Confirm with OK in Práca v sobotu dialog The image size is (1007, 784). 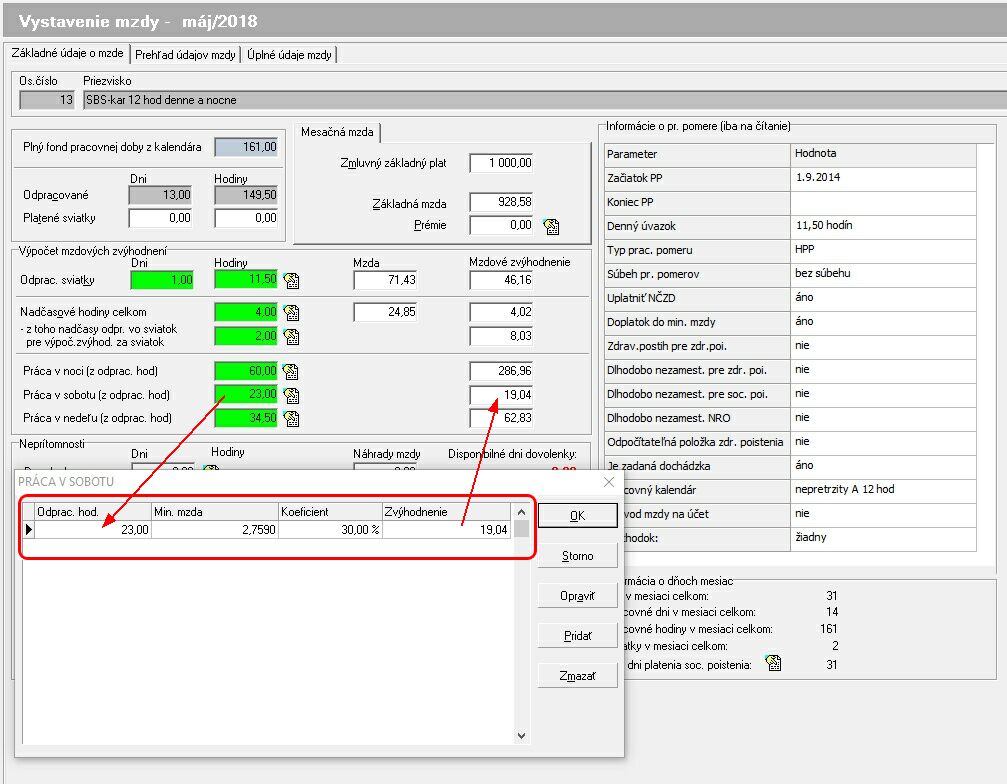[x=577, y=516]
